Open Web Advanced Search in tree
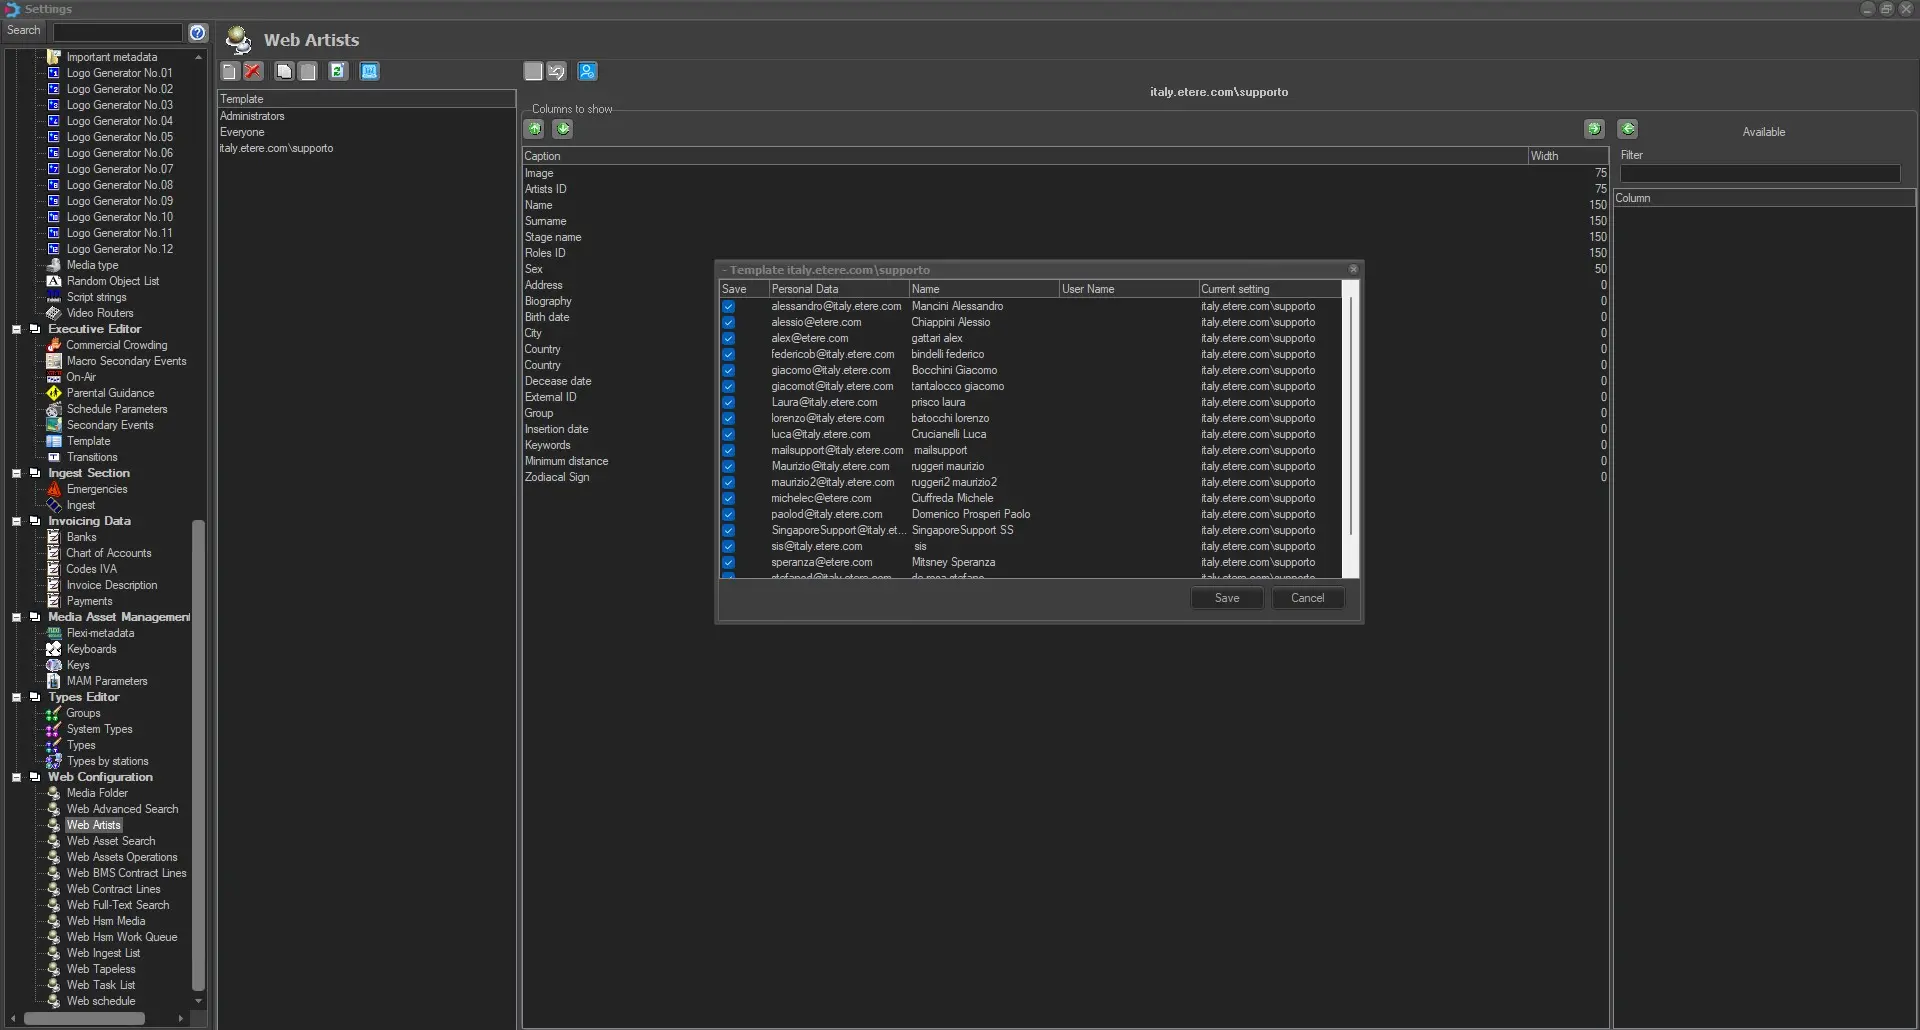The height and width of the screenshot is (1030, 1920). coord(122,809)
